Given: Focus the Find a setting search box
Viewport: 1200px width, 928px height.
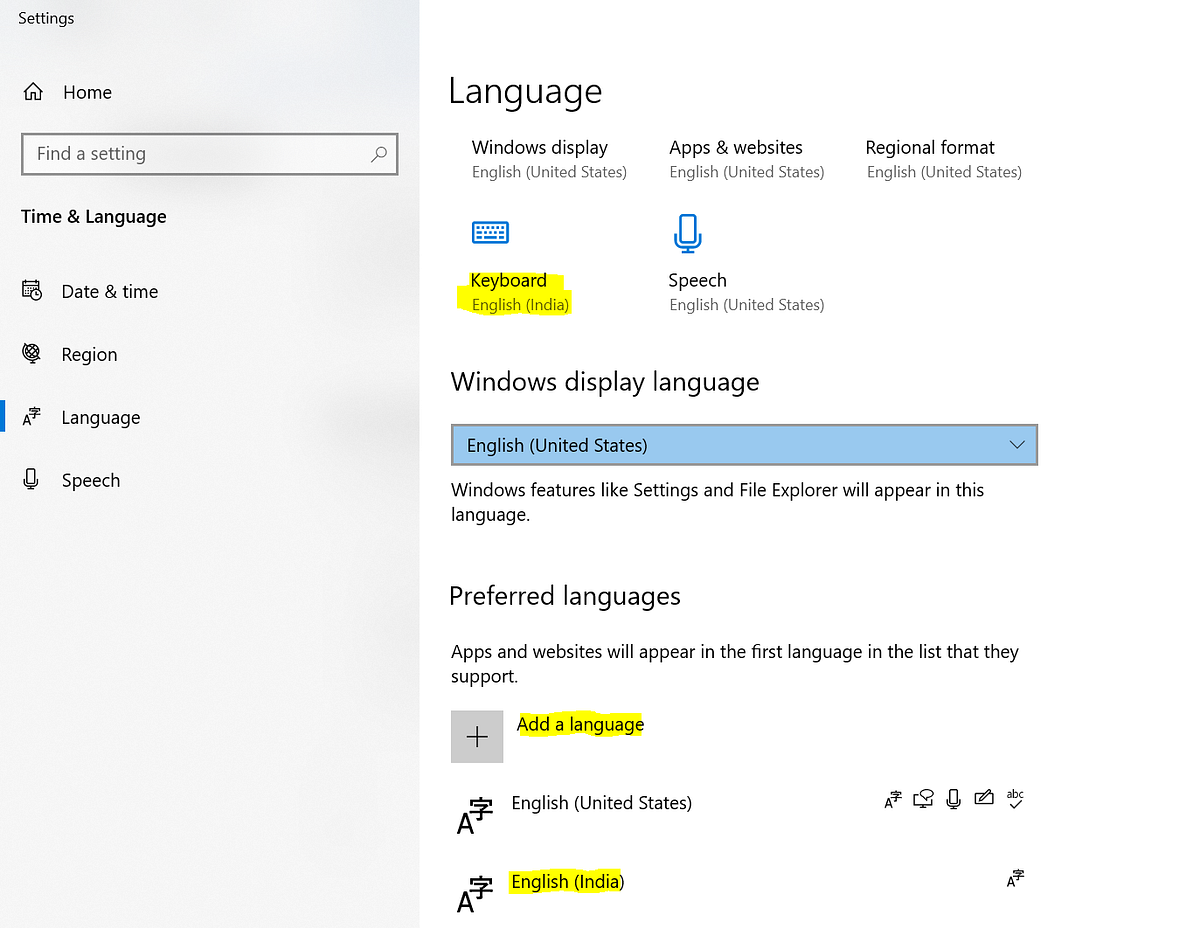Looking at the screenshot, I should pyautogui.click(x=210, y=154).
